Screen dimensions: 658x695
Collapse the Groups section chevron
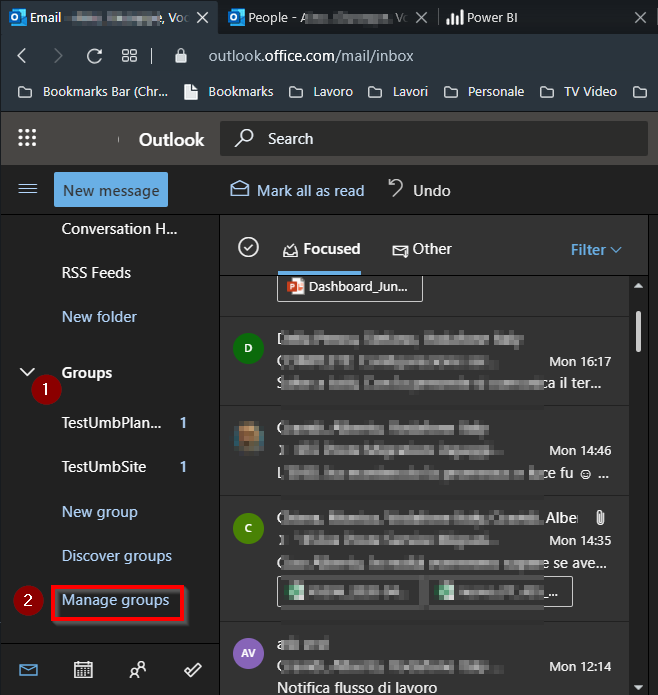coord(27,371)
